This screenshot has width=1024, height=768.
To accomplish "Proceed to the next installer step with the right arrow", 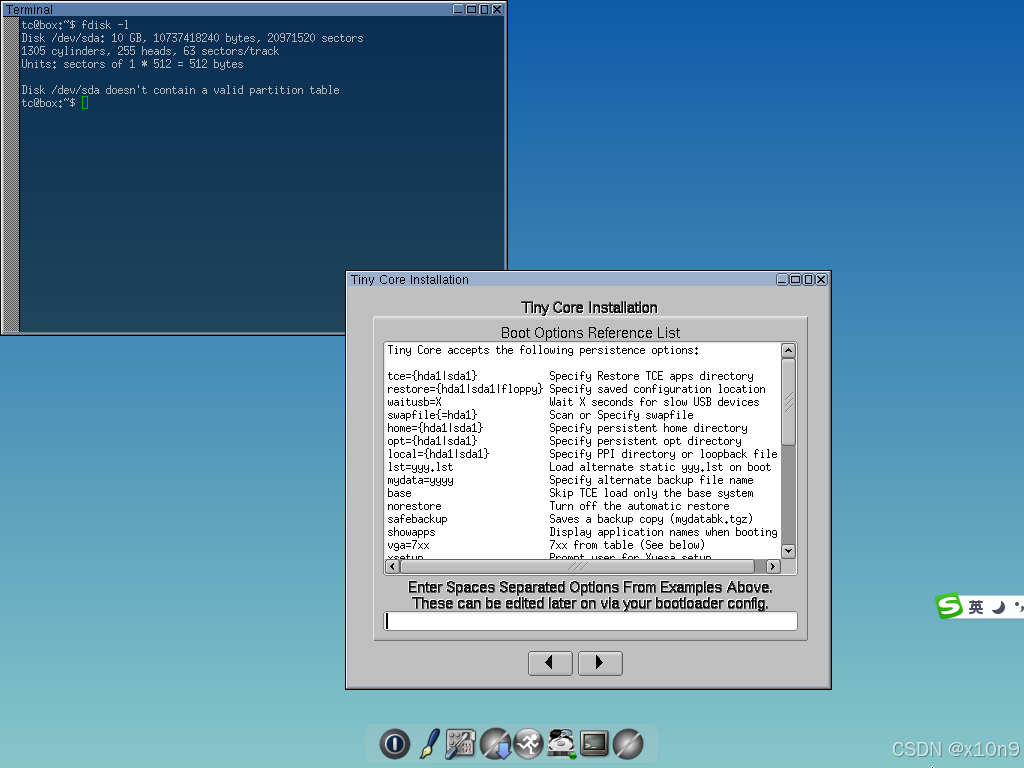I will [x=600, y=663].
